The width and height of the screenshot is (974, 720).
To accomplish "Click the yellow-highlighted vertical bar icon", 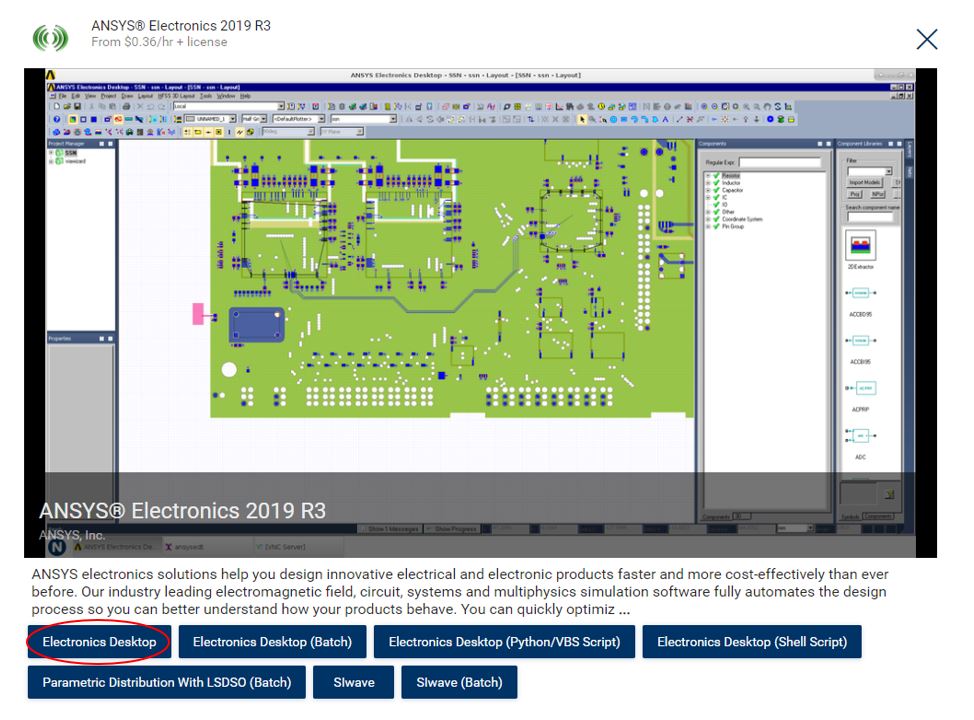I will [229, 132].
